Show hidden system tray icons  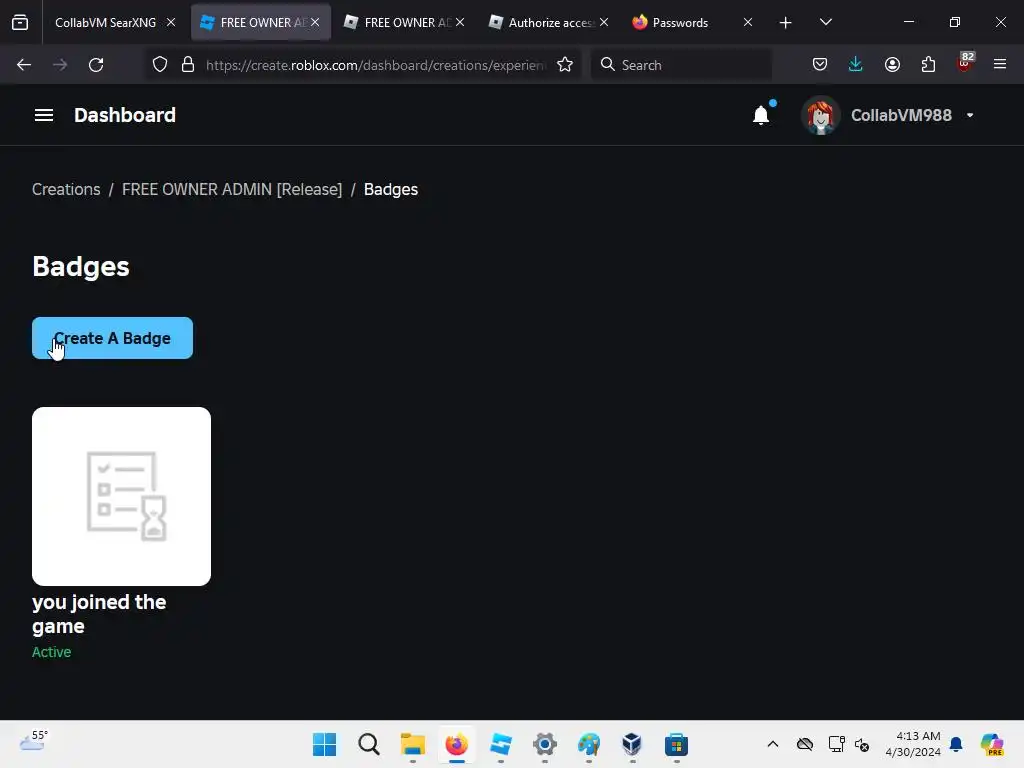[773, 744]
